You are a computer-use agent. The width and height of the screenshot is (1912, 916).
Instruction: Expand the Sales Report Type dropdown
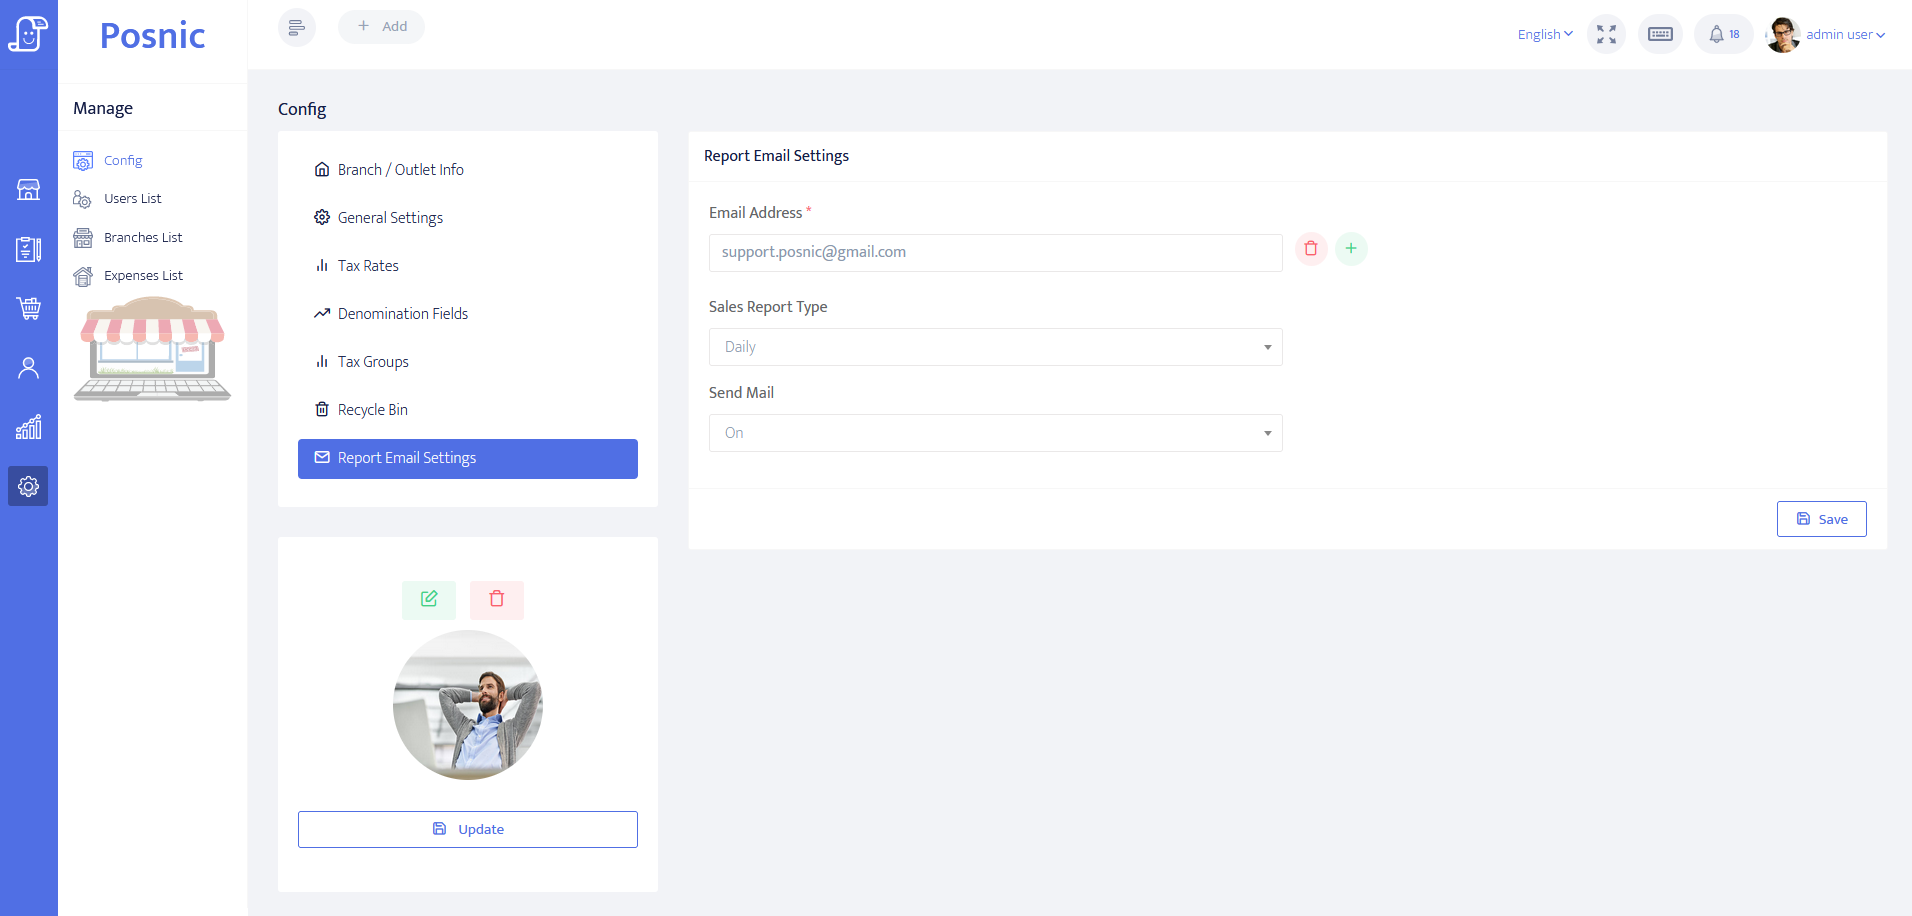point(995,347)
